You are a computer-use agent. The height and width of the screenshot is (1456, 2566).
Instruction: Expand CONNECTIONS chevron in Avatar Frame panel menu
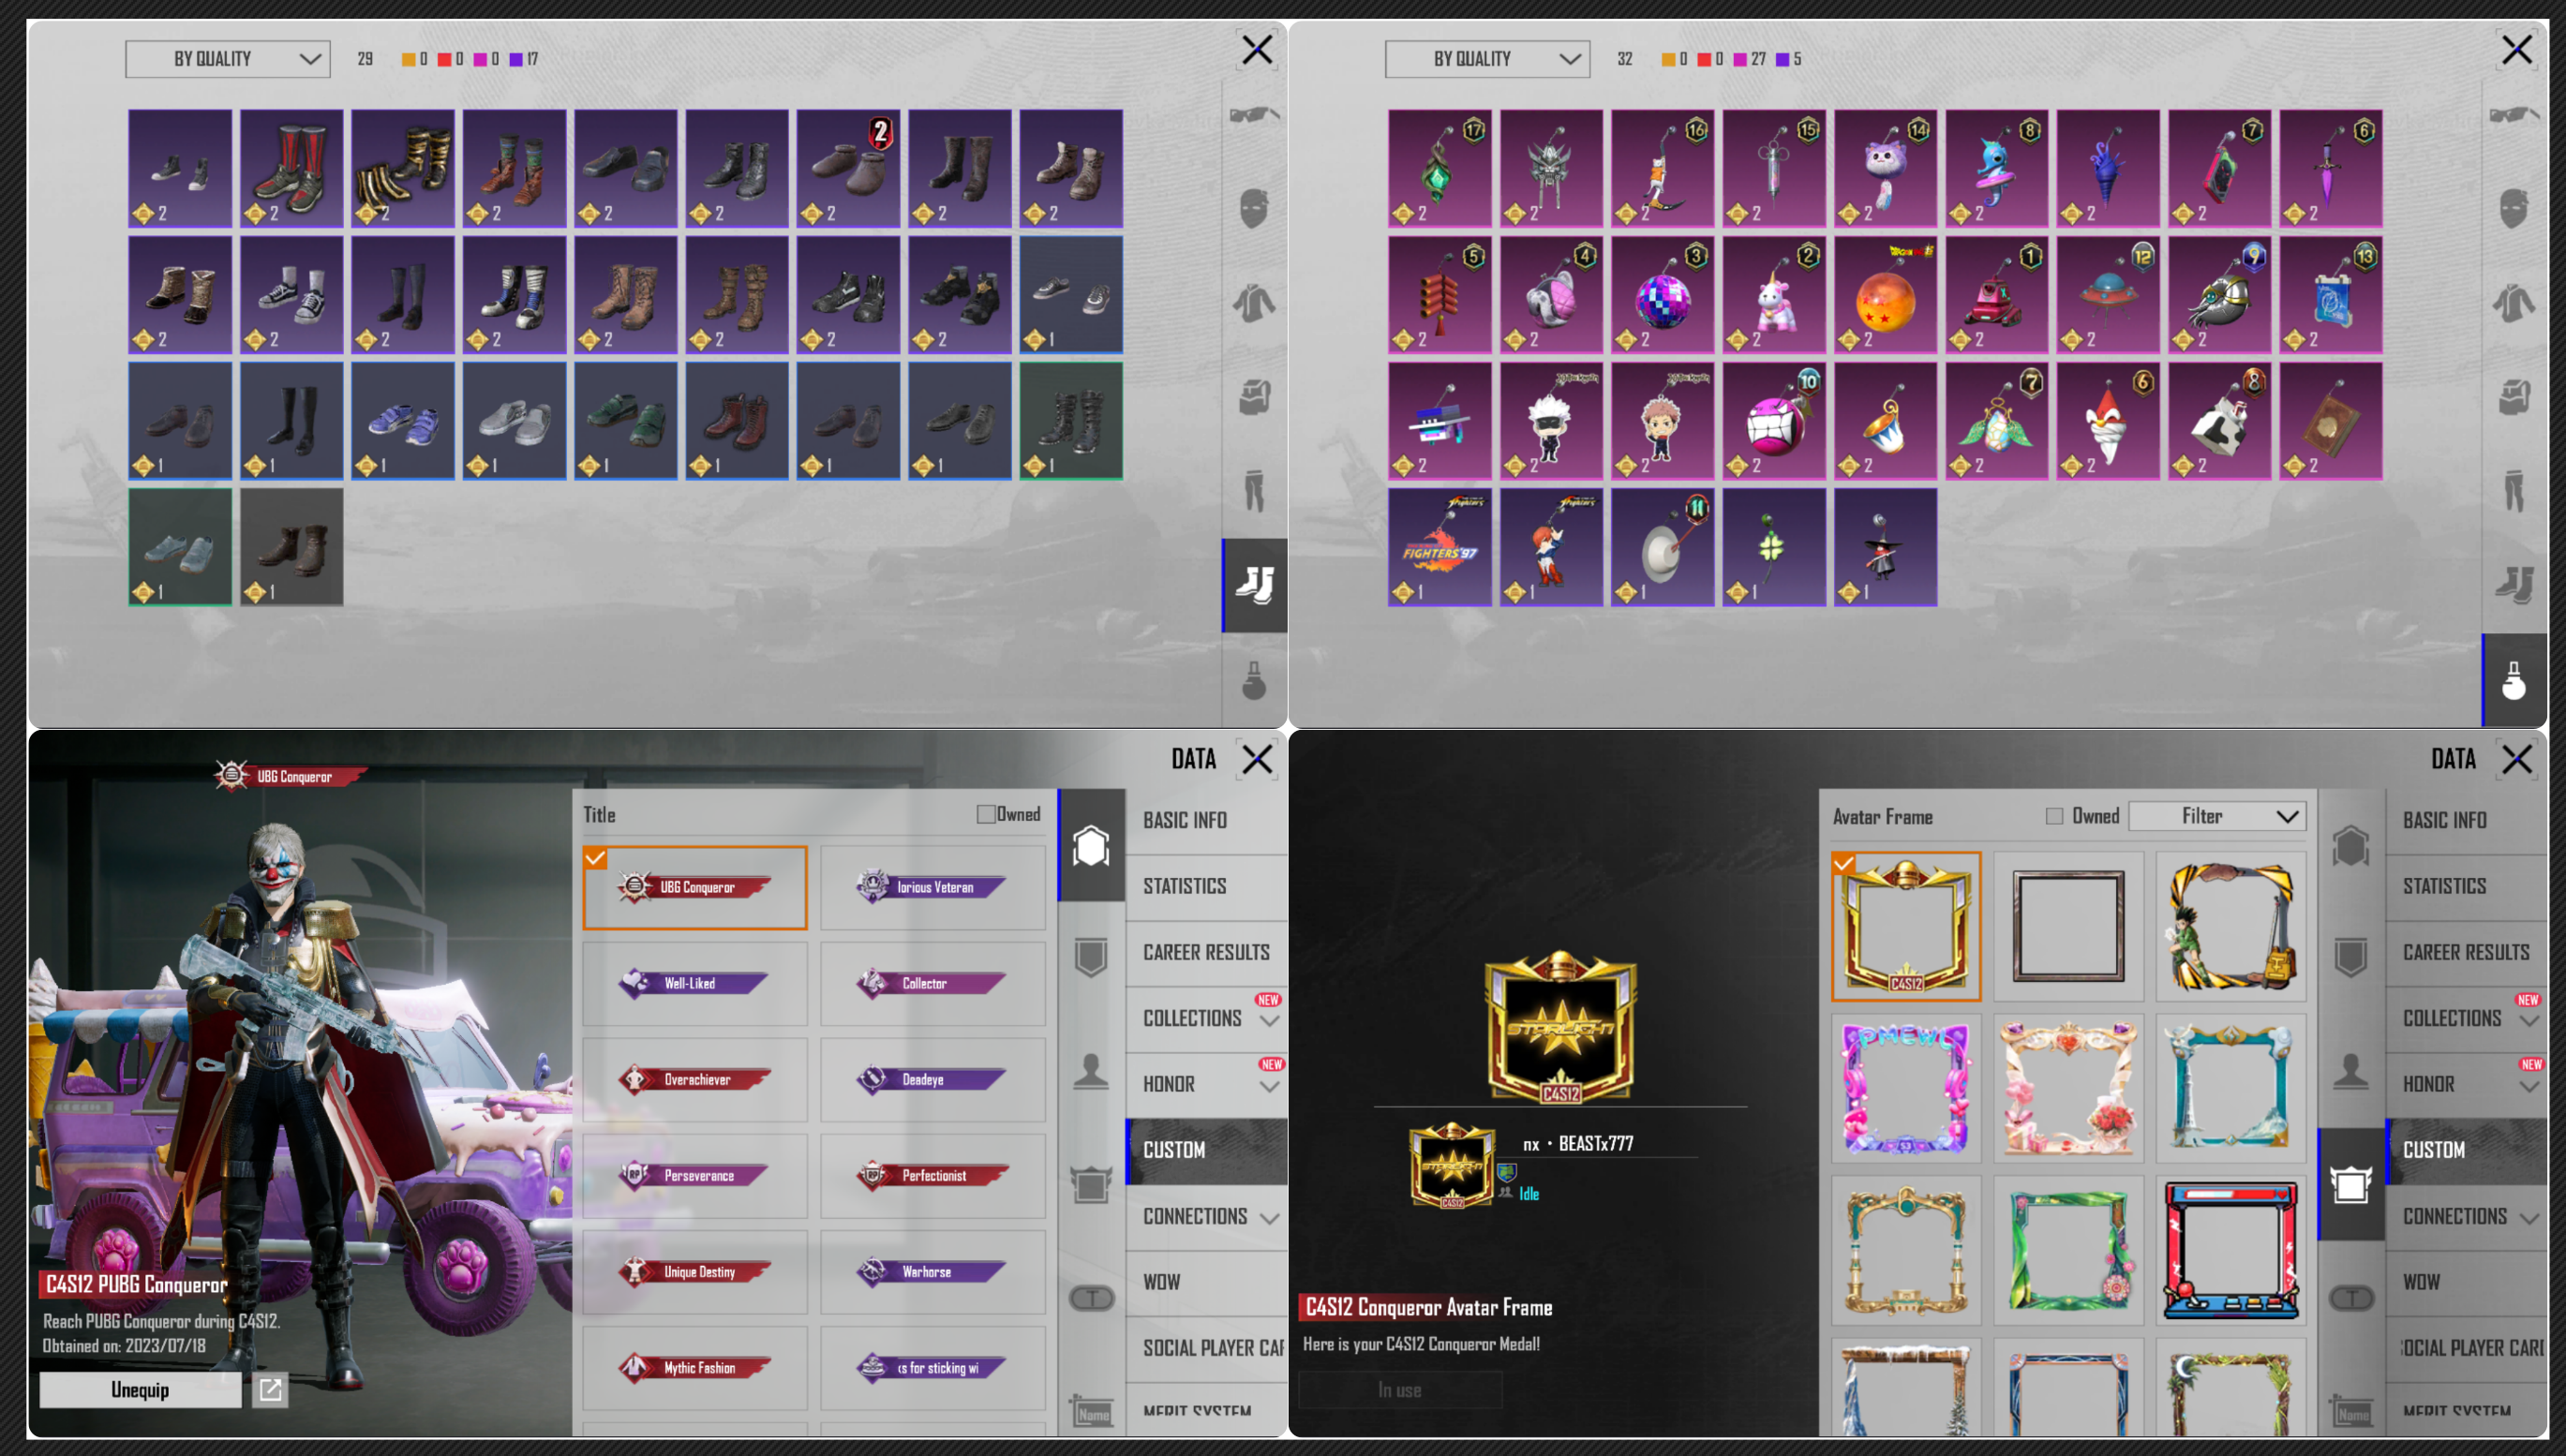click(2529, 1218)
